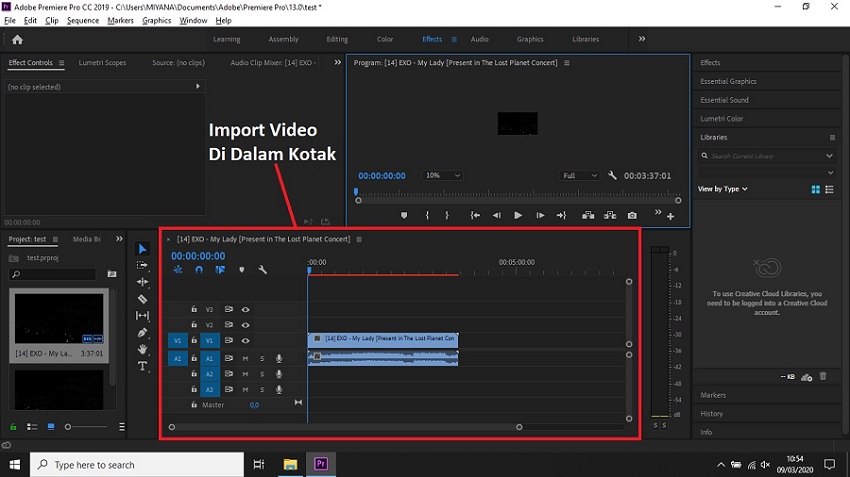Viewport: 850px width, 477px height.
Task: Select the Hand tool
Action: pos(142,349)
